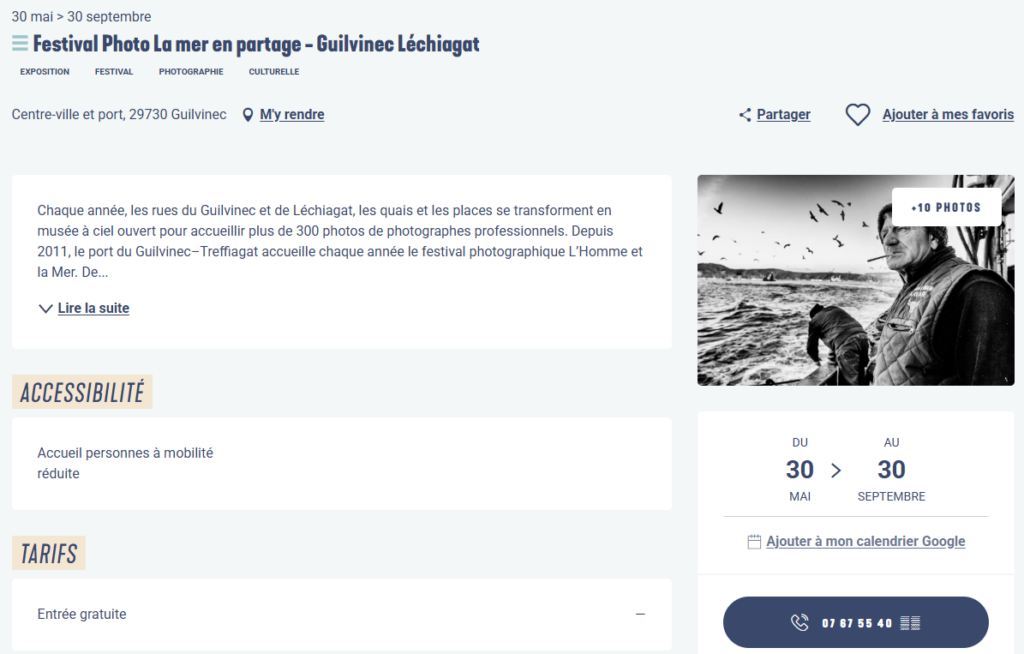The width and height of the screenshot is (1024, 654).
Task: Open the Photographie category tag
Action: (191, 72)
